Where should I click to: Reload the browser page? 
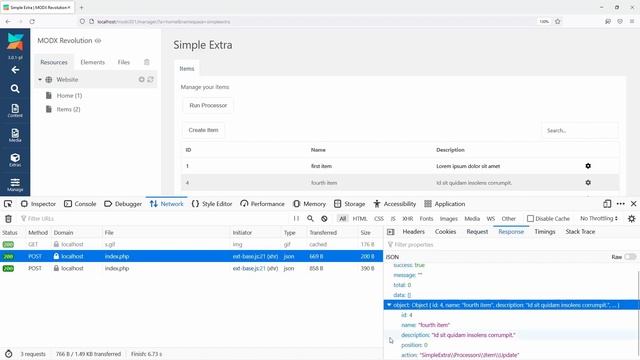32,22
